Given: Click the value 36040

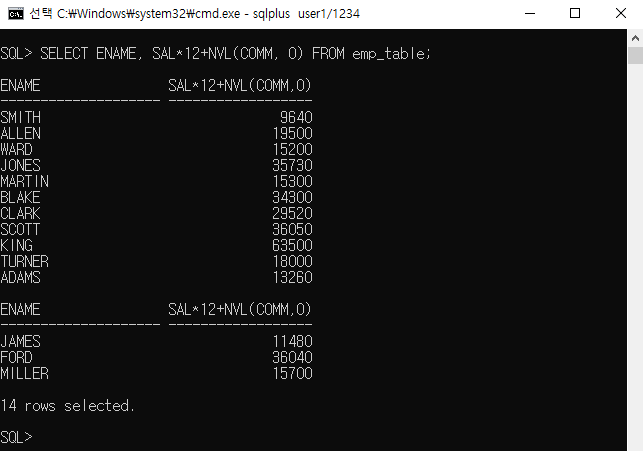Looking at the screenshot, I should 292,358.
